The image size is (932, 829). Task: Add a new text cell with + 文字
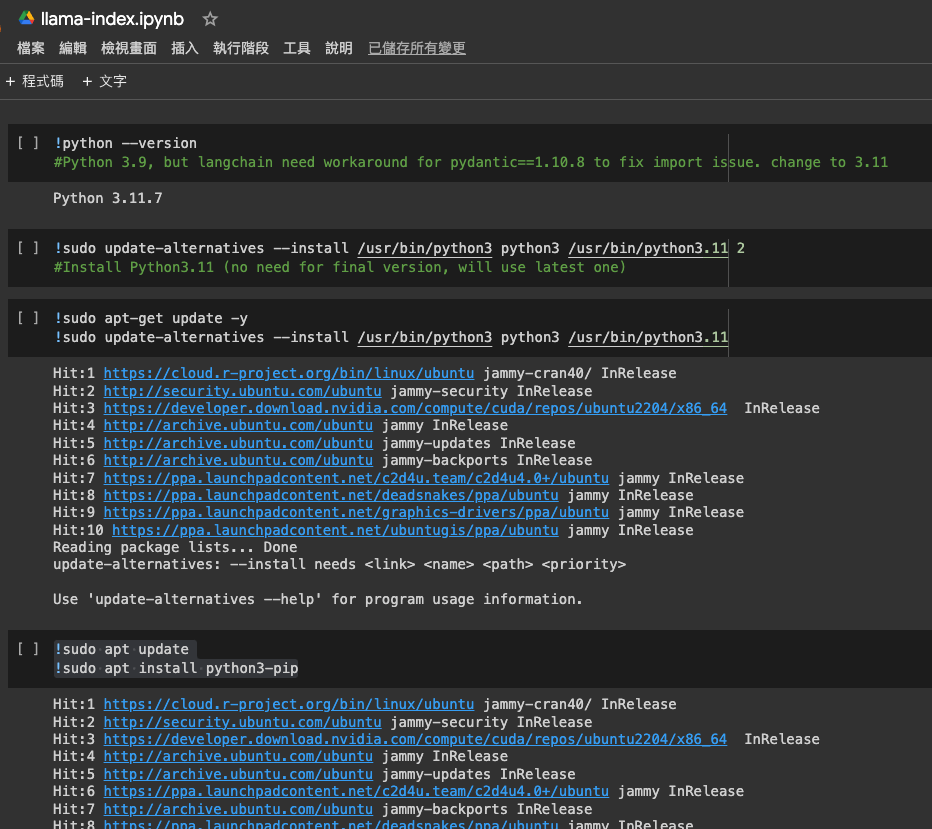[105, 81]
